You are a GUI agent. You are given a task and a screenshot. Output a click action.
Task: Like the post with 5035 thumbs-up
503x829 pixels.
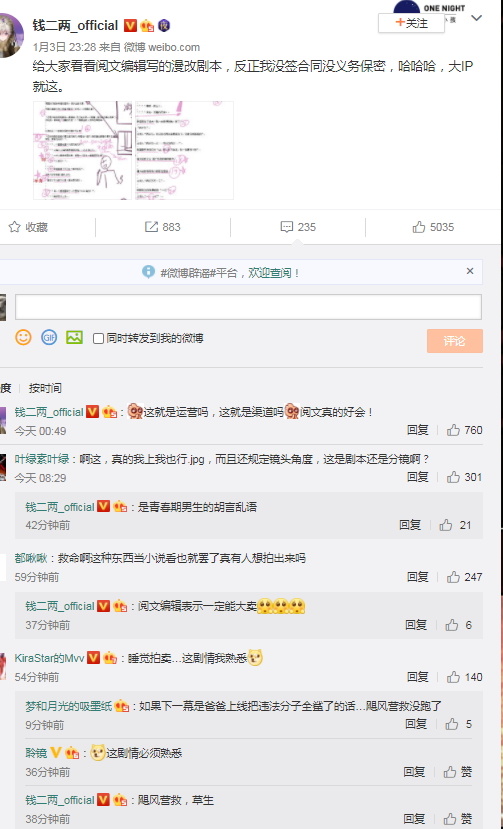pyautogui.click(x=419, y=227)
